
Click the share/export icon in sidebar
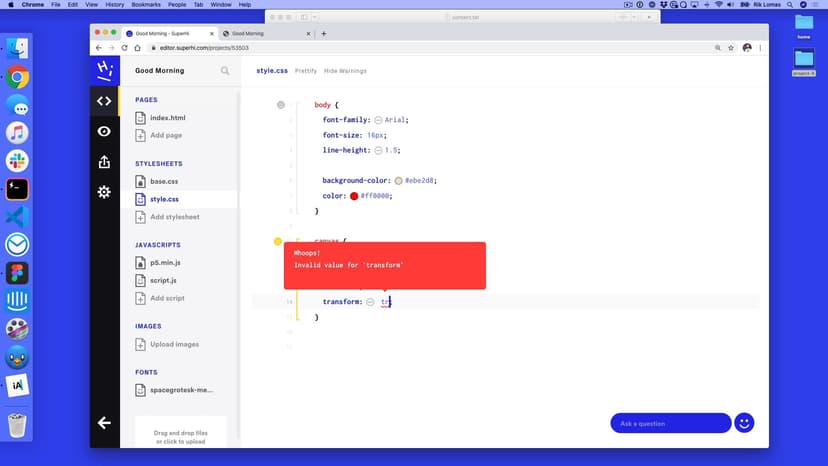(x=104, y=161)
